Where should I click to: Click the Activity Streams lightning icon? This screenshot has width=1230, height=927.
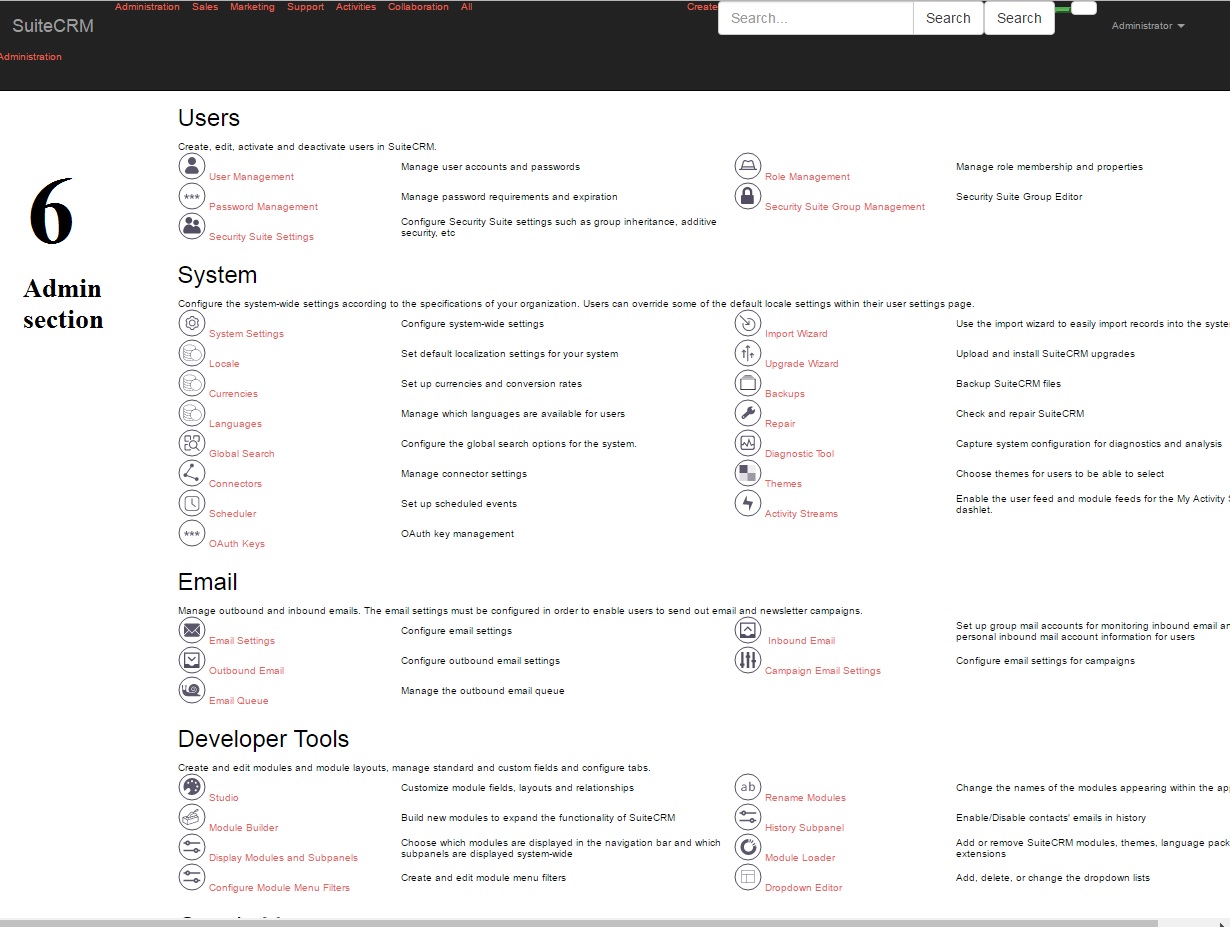748,503
